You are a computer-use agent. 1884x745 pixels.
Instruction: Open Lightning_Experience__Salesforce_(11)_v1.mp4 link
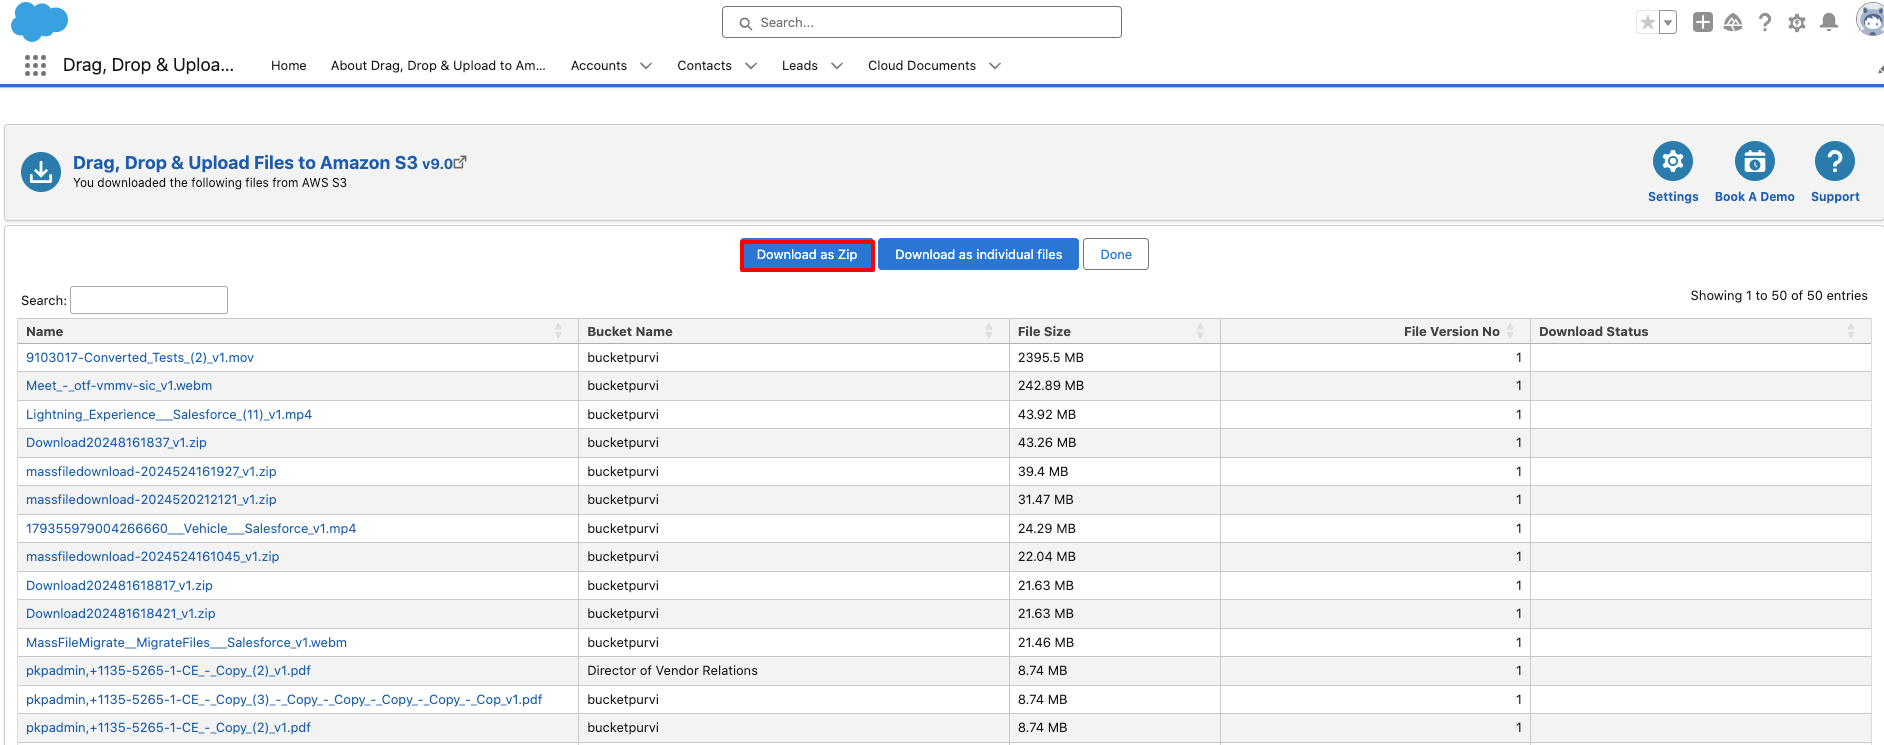point(169,415)
